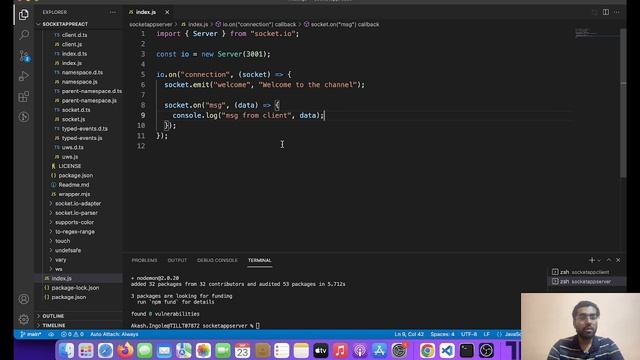Select the index.js editor tab
The image size is (640, 360).
click(x=146, y=12)
